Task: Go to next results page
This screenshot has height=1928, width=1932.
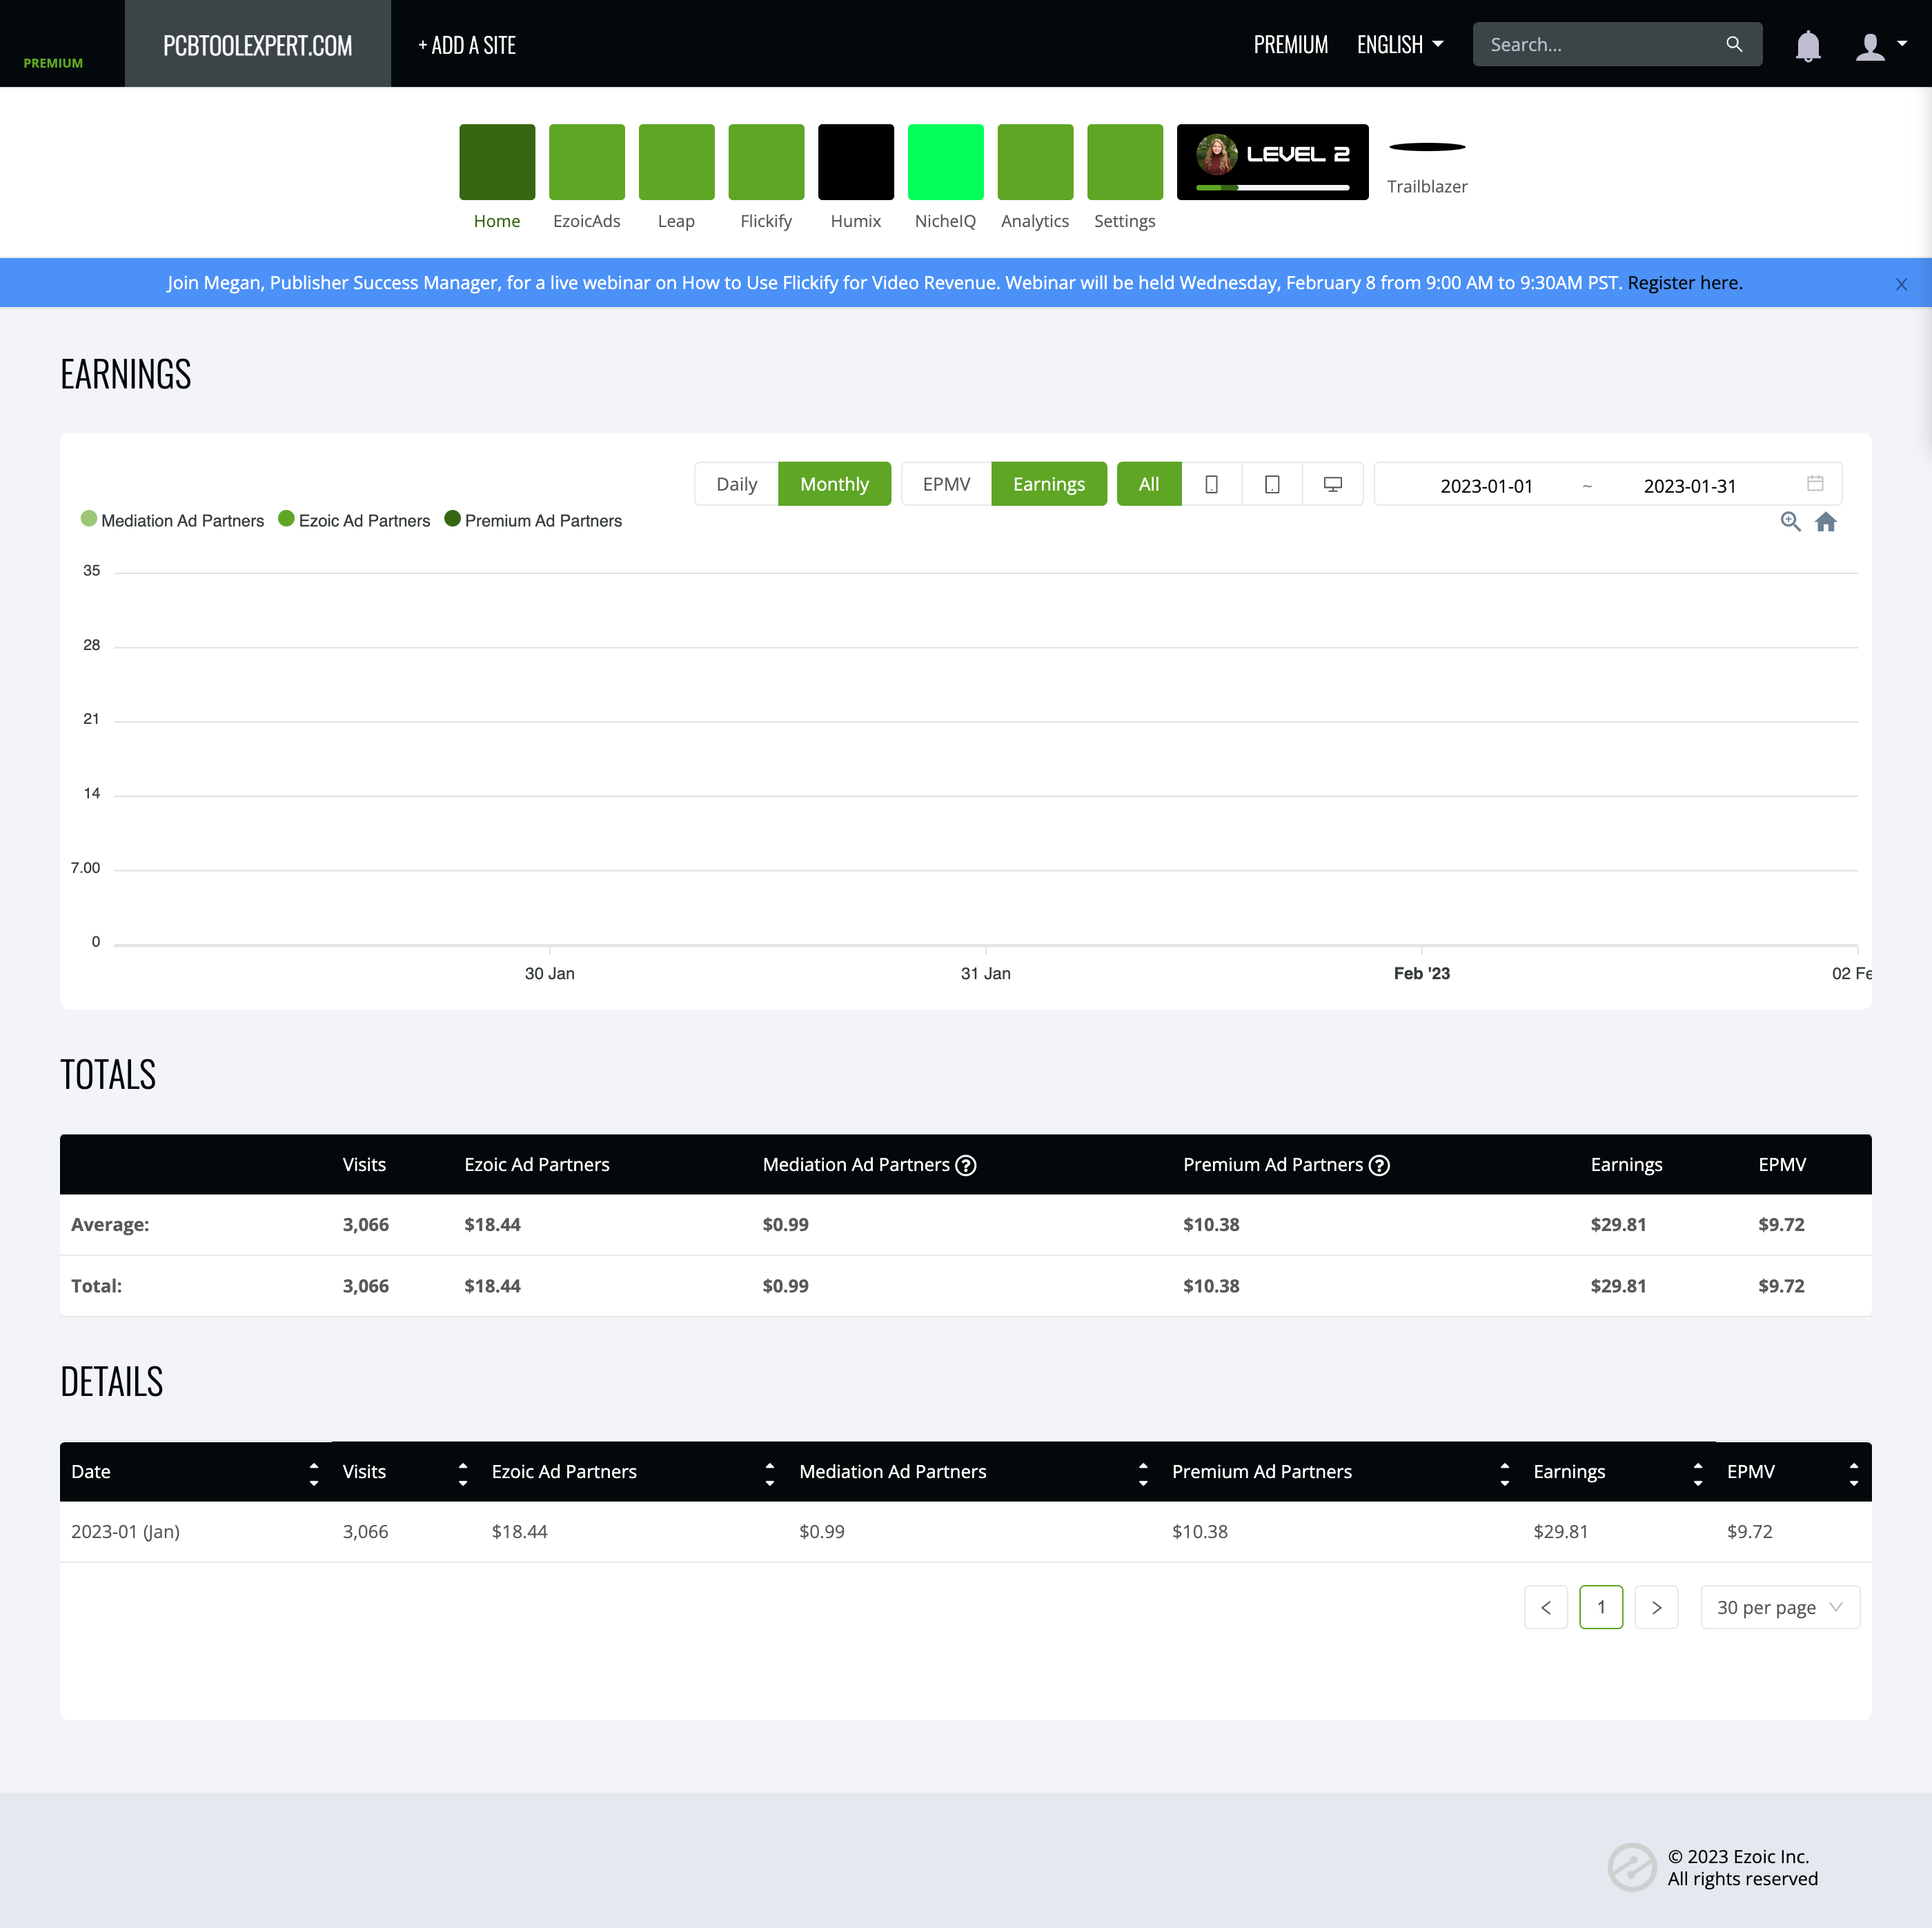Action: click(x=1656, y=1607)
